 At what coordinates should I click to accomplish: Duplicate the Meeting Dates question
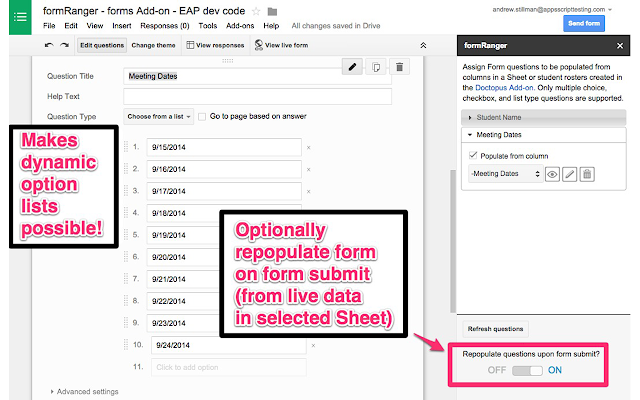(x=376, y=67)
